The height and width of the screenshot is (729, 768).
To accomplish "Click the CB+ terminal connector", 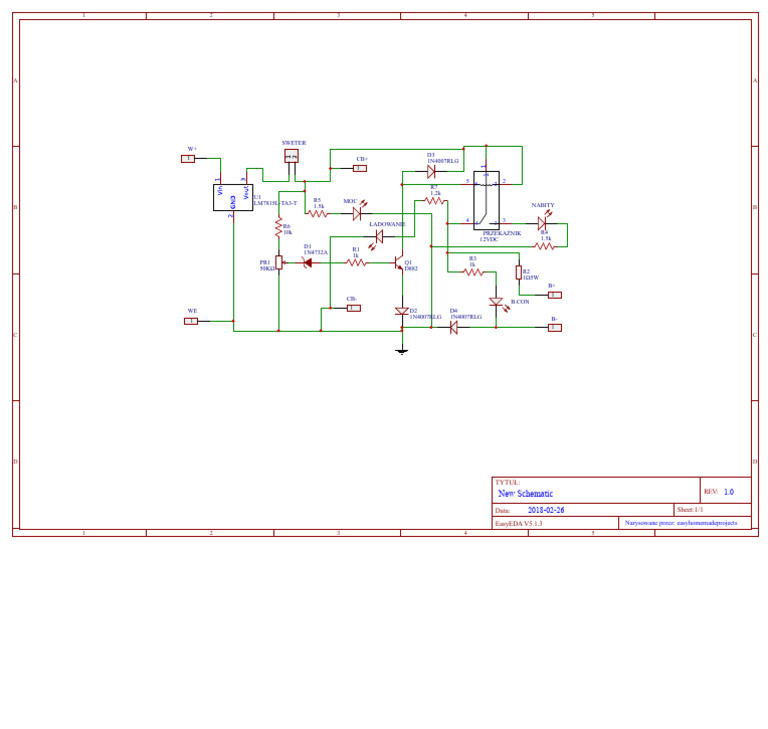I will tap(360, 169).
